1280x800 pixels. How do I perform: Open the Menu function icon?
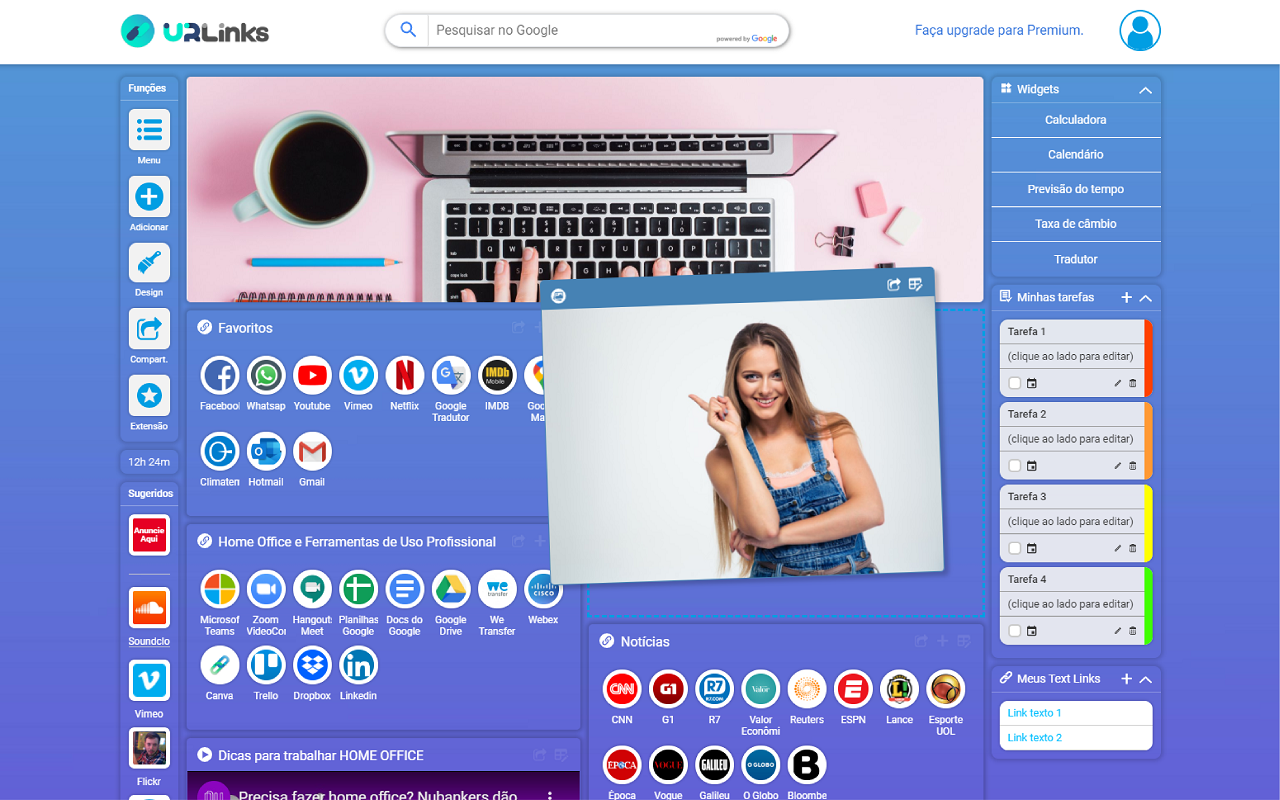[149, 130]
